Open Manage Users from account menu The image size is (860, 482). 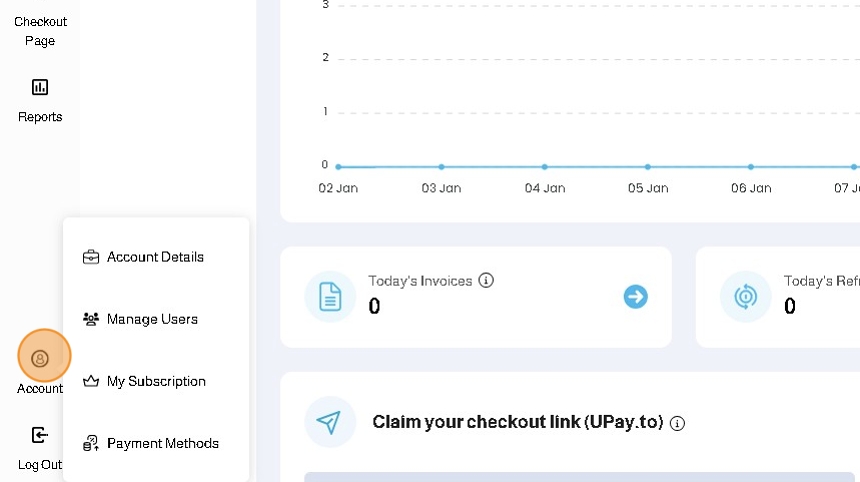tap(152, 319)
